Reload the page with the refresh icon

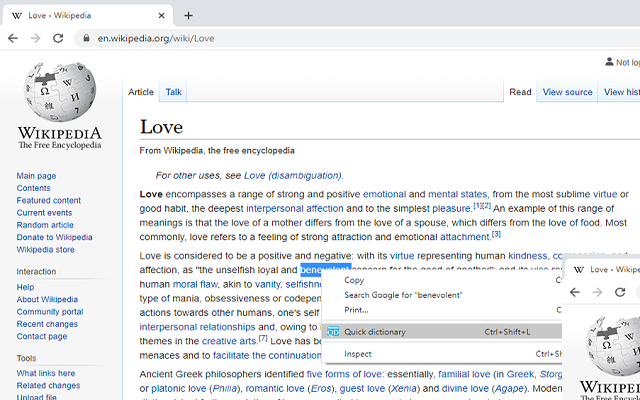coord(58,38)
